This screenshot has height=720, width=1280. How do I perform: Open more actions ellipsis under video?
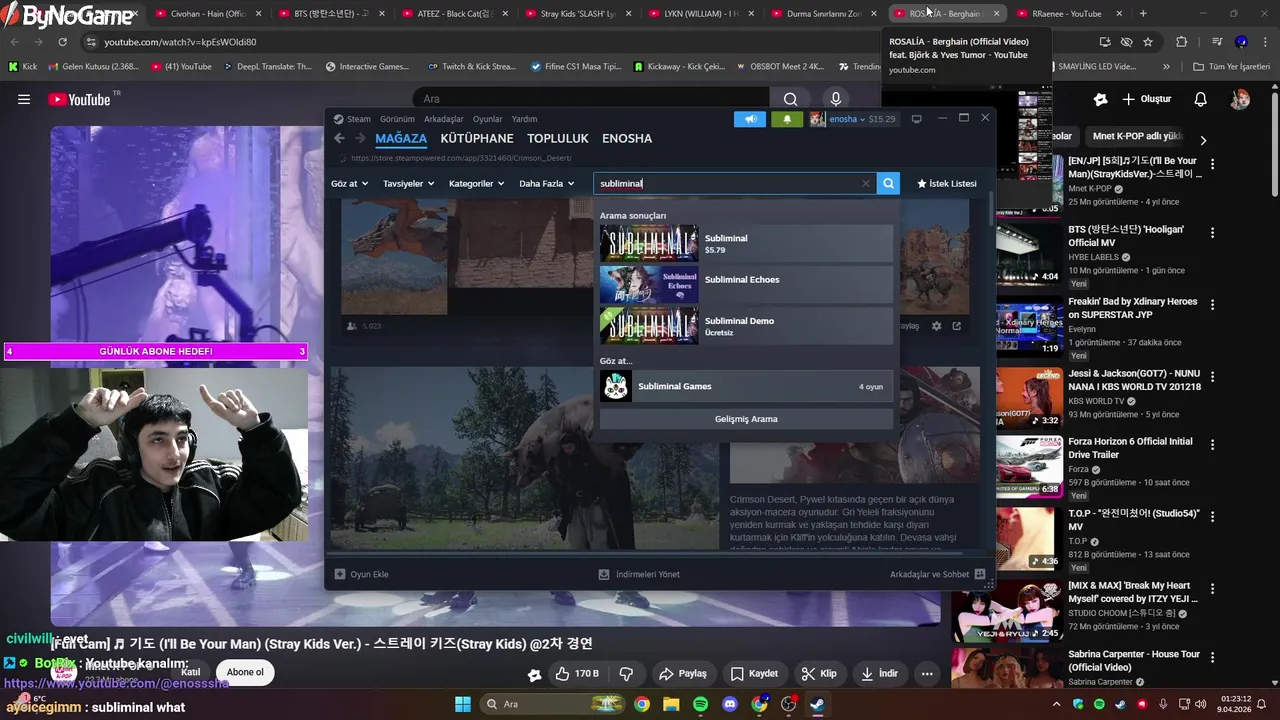[927, 674]
